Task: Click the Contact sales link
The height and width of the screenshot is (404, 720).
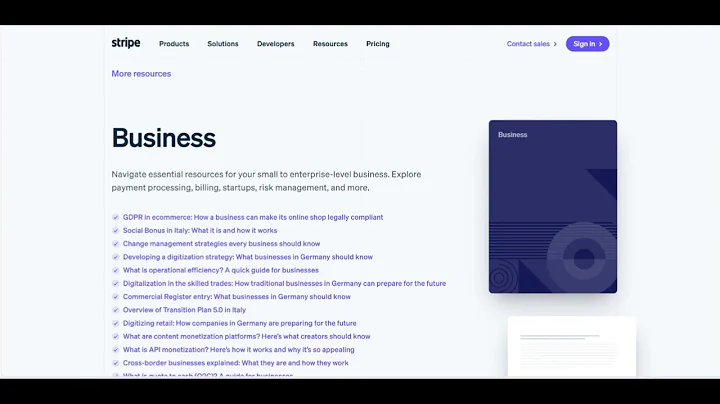Action: 532,44
